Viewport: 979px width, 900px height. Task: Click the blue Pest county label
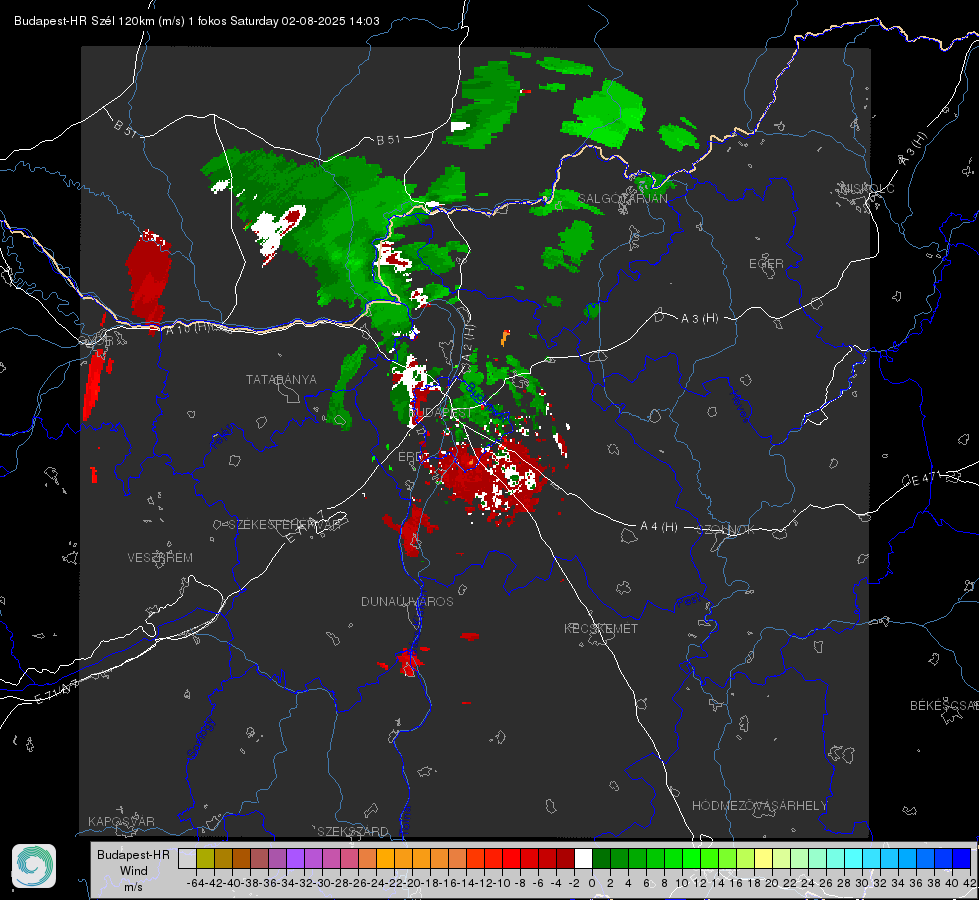(x=688, y=601)
